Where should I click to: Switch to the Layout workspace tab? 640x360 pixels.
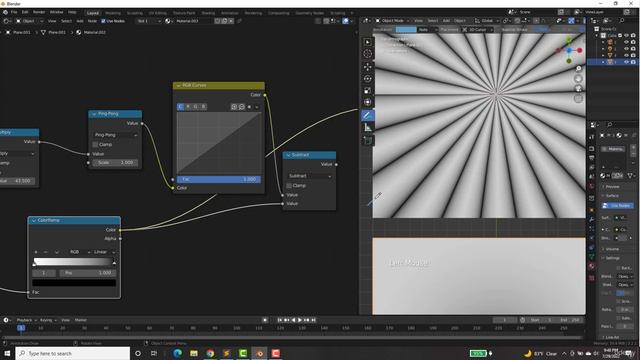click(x=93, y=13)
